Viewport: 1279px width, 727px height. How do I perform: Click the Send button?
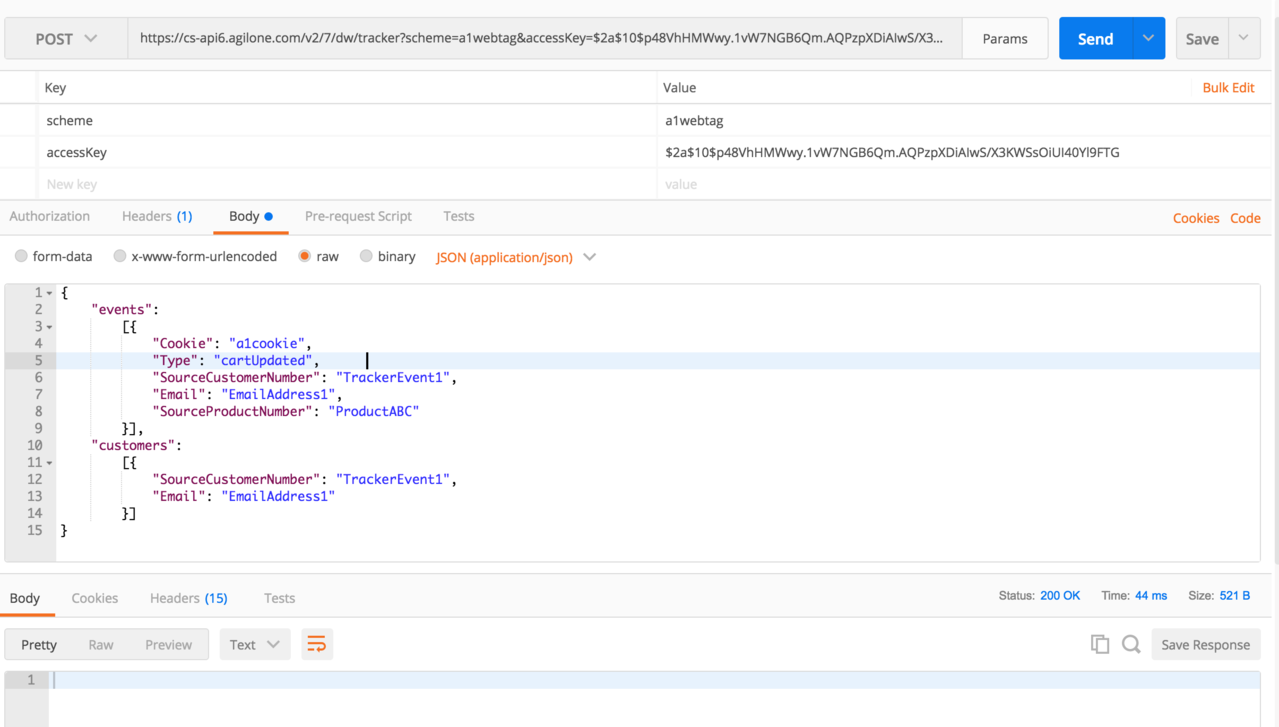coord(1095,38)
